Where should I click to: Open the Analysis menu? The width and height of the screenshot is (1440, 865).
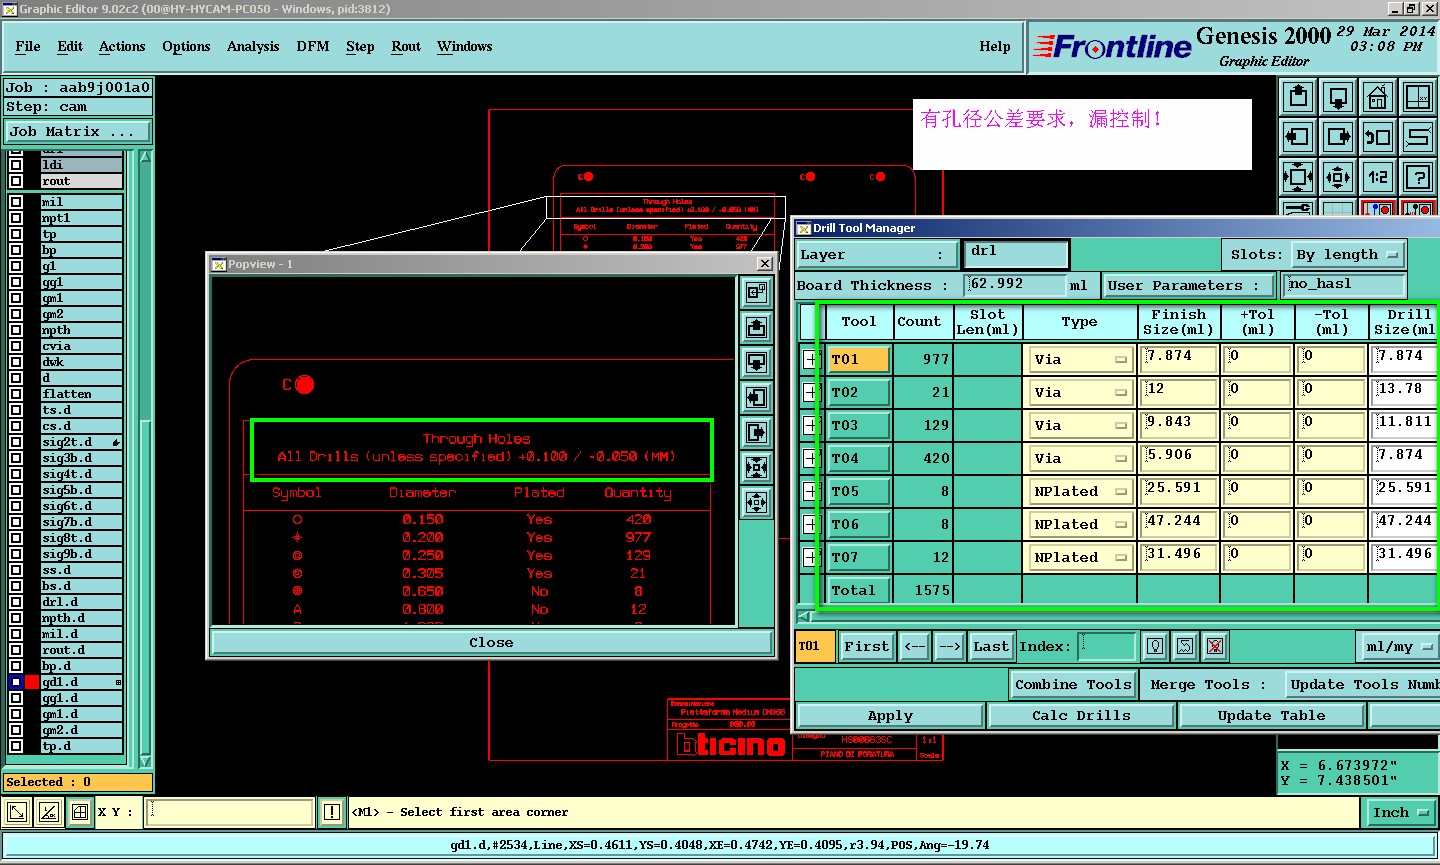[253, 47]
